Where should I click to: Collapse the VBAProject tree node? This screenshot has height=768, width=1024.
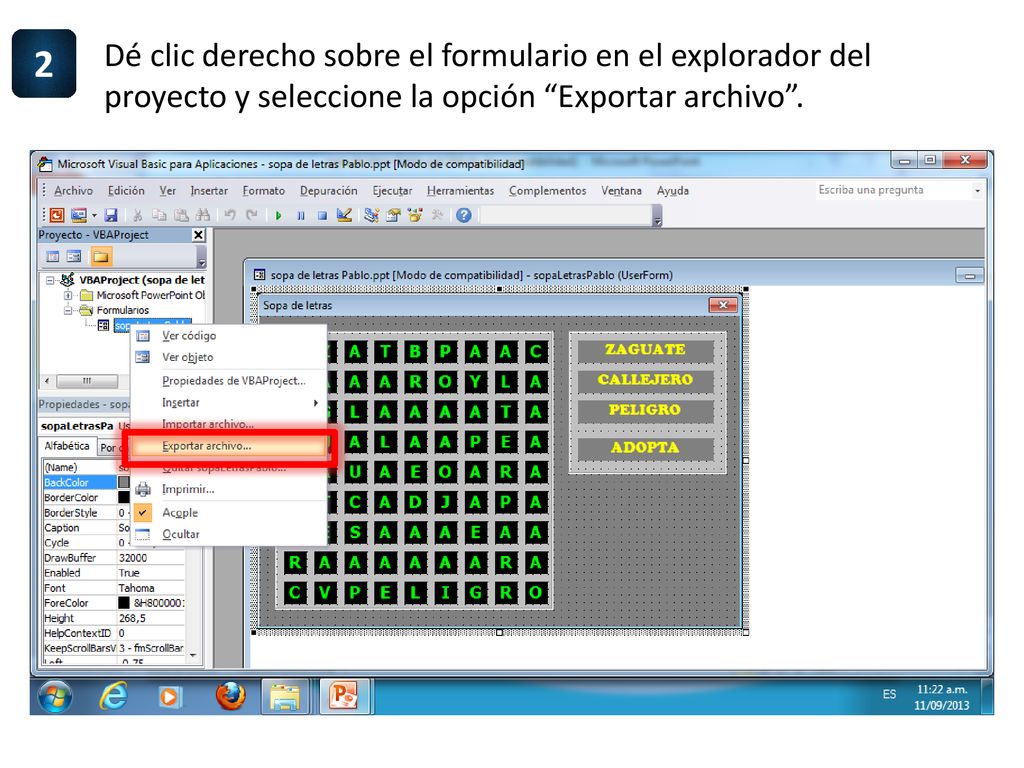50,280
